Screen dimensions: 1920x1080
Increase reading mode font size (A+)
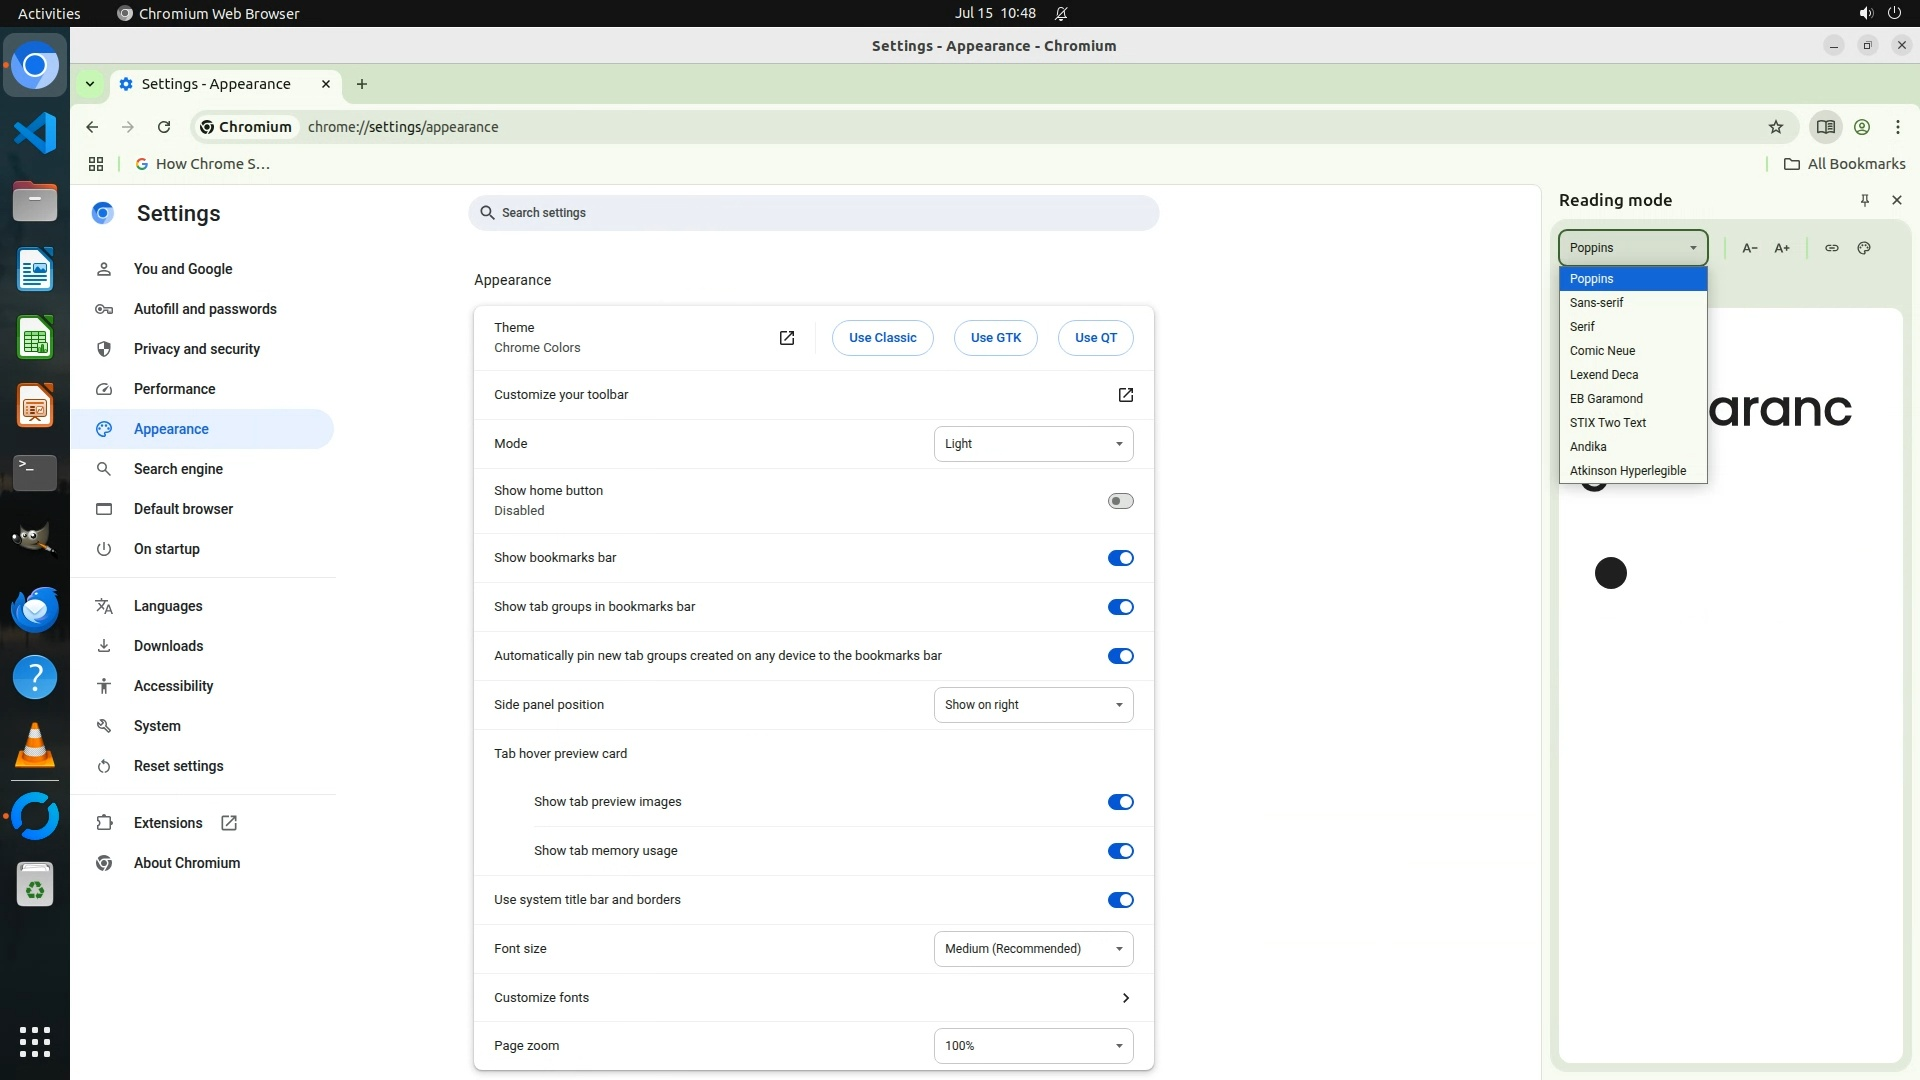click(1782, 248)
